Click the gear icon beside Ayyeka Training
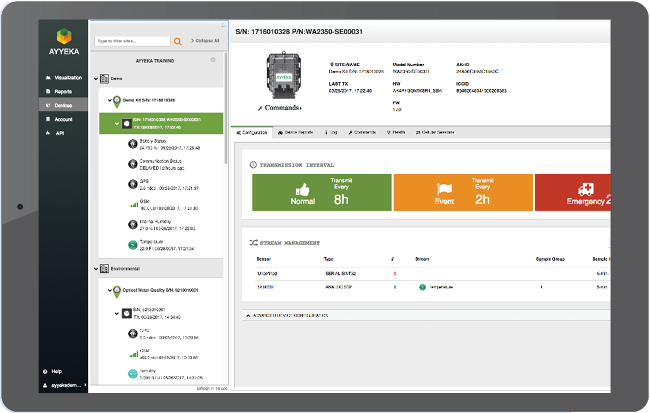The image size is (650, 413). click(212, 60)
